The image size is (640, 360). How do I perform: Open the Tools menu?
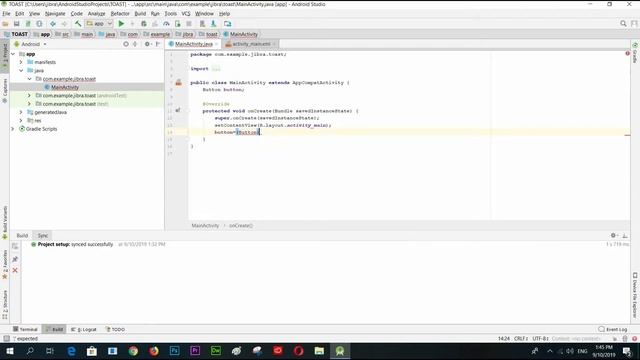coord(171,13)
